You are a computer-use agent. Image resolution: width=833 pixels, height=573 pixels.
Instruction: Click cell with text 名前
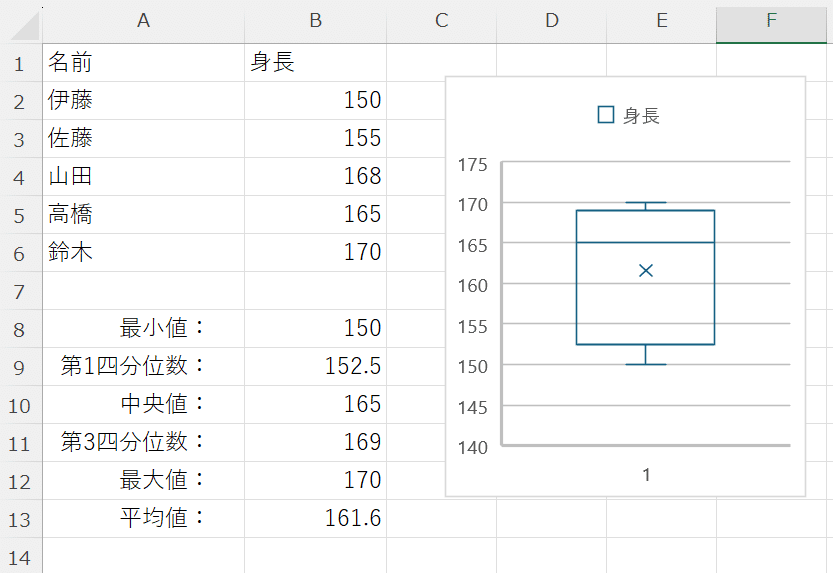coord(143,63)
